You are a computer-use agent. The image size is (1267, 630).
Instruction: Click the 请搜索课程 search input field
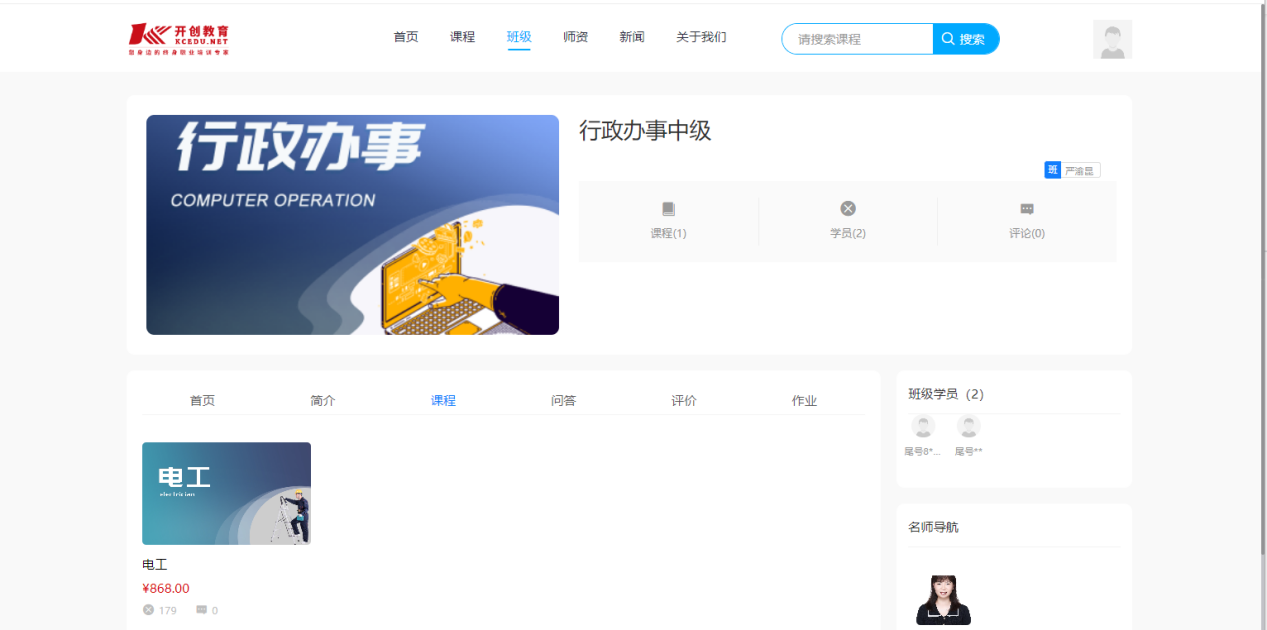(858, 39)
